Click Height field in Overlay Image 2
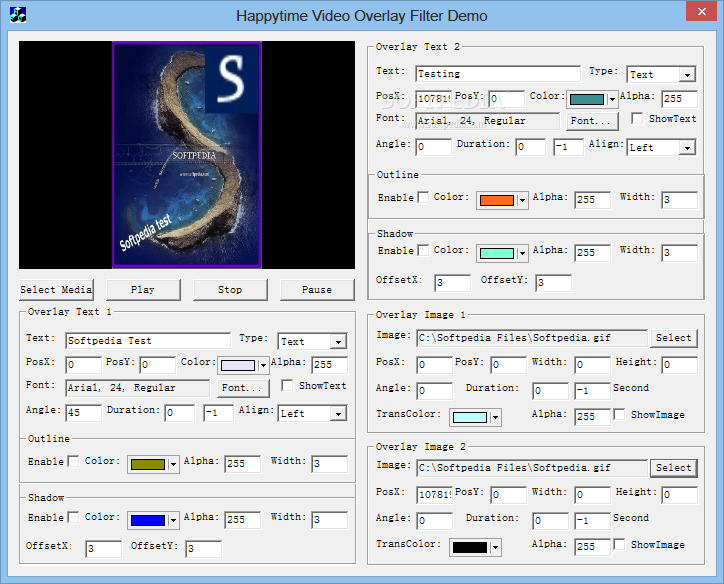The width and height of the screenshot is (724, 584). 680,495
